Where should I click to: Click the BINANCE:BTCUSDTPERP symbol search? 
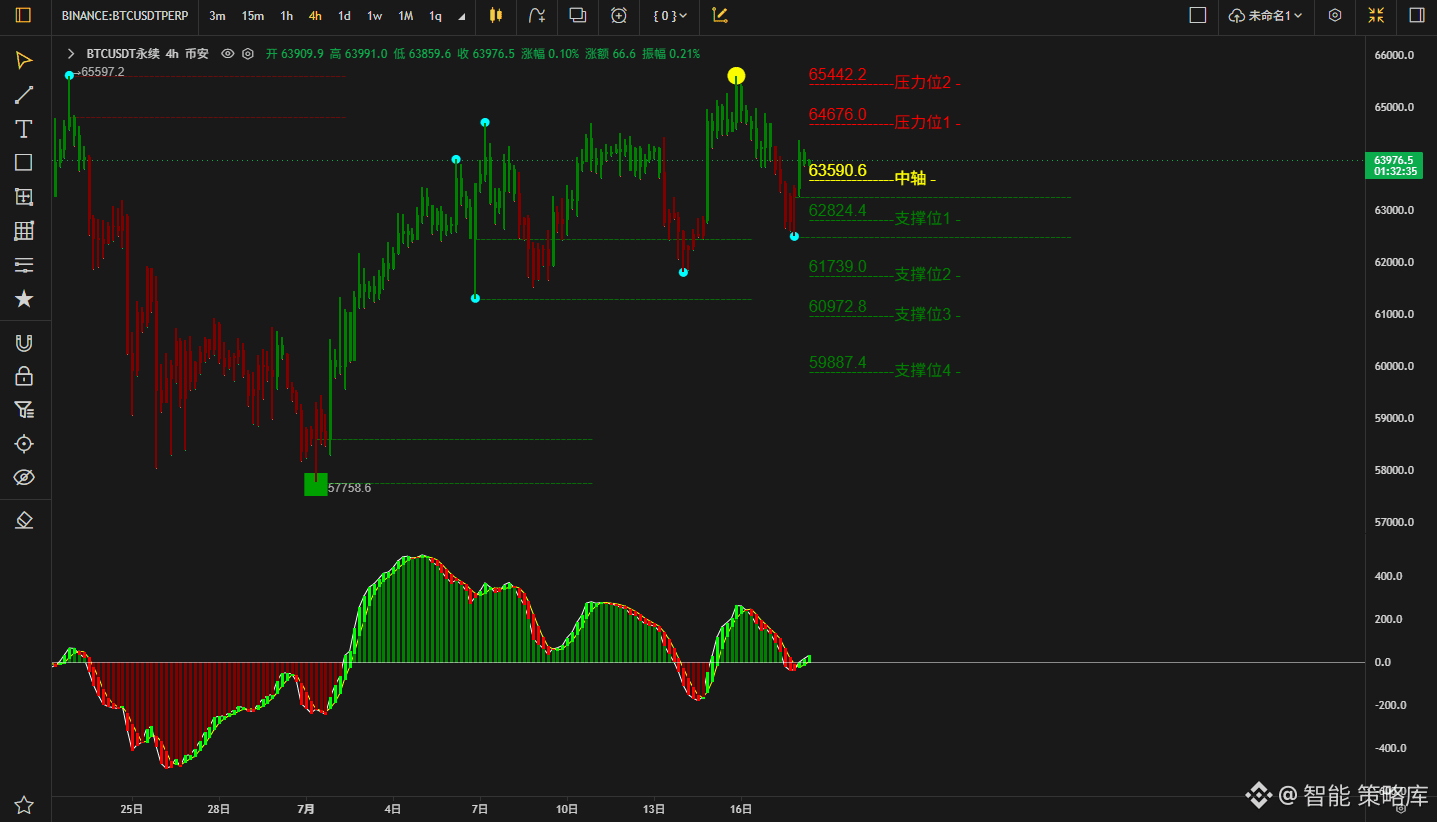125,16
